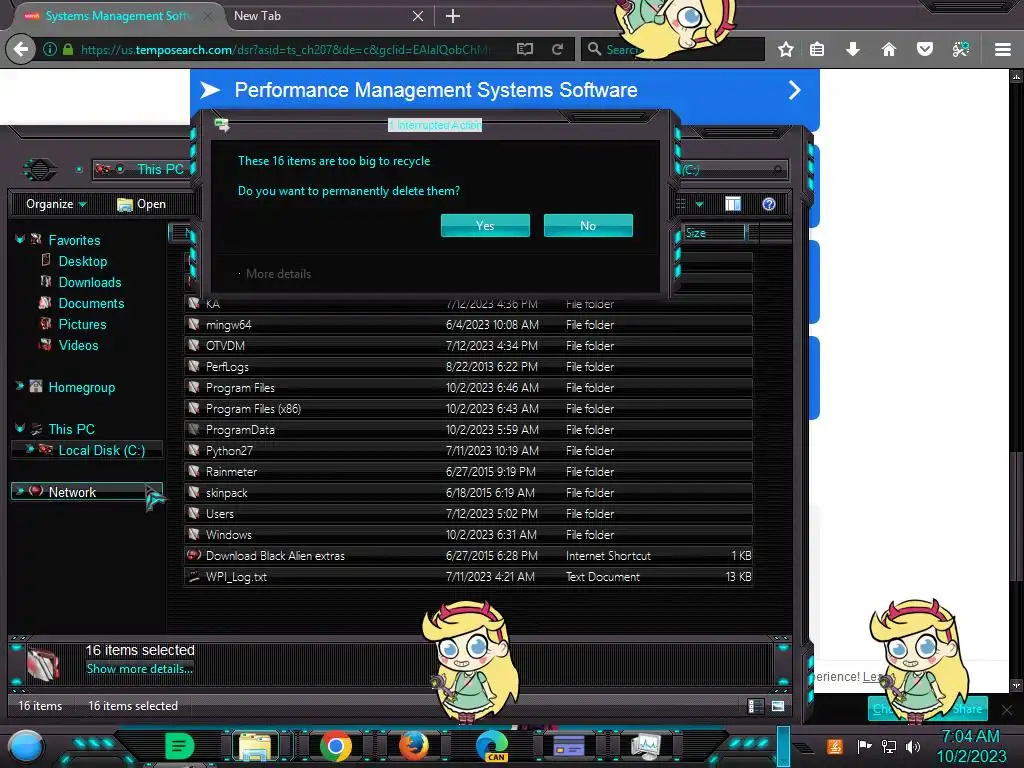Open Edge Canary from the taskbar
The width and height of the screenshot is (1024, 768).
(492, 746)
